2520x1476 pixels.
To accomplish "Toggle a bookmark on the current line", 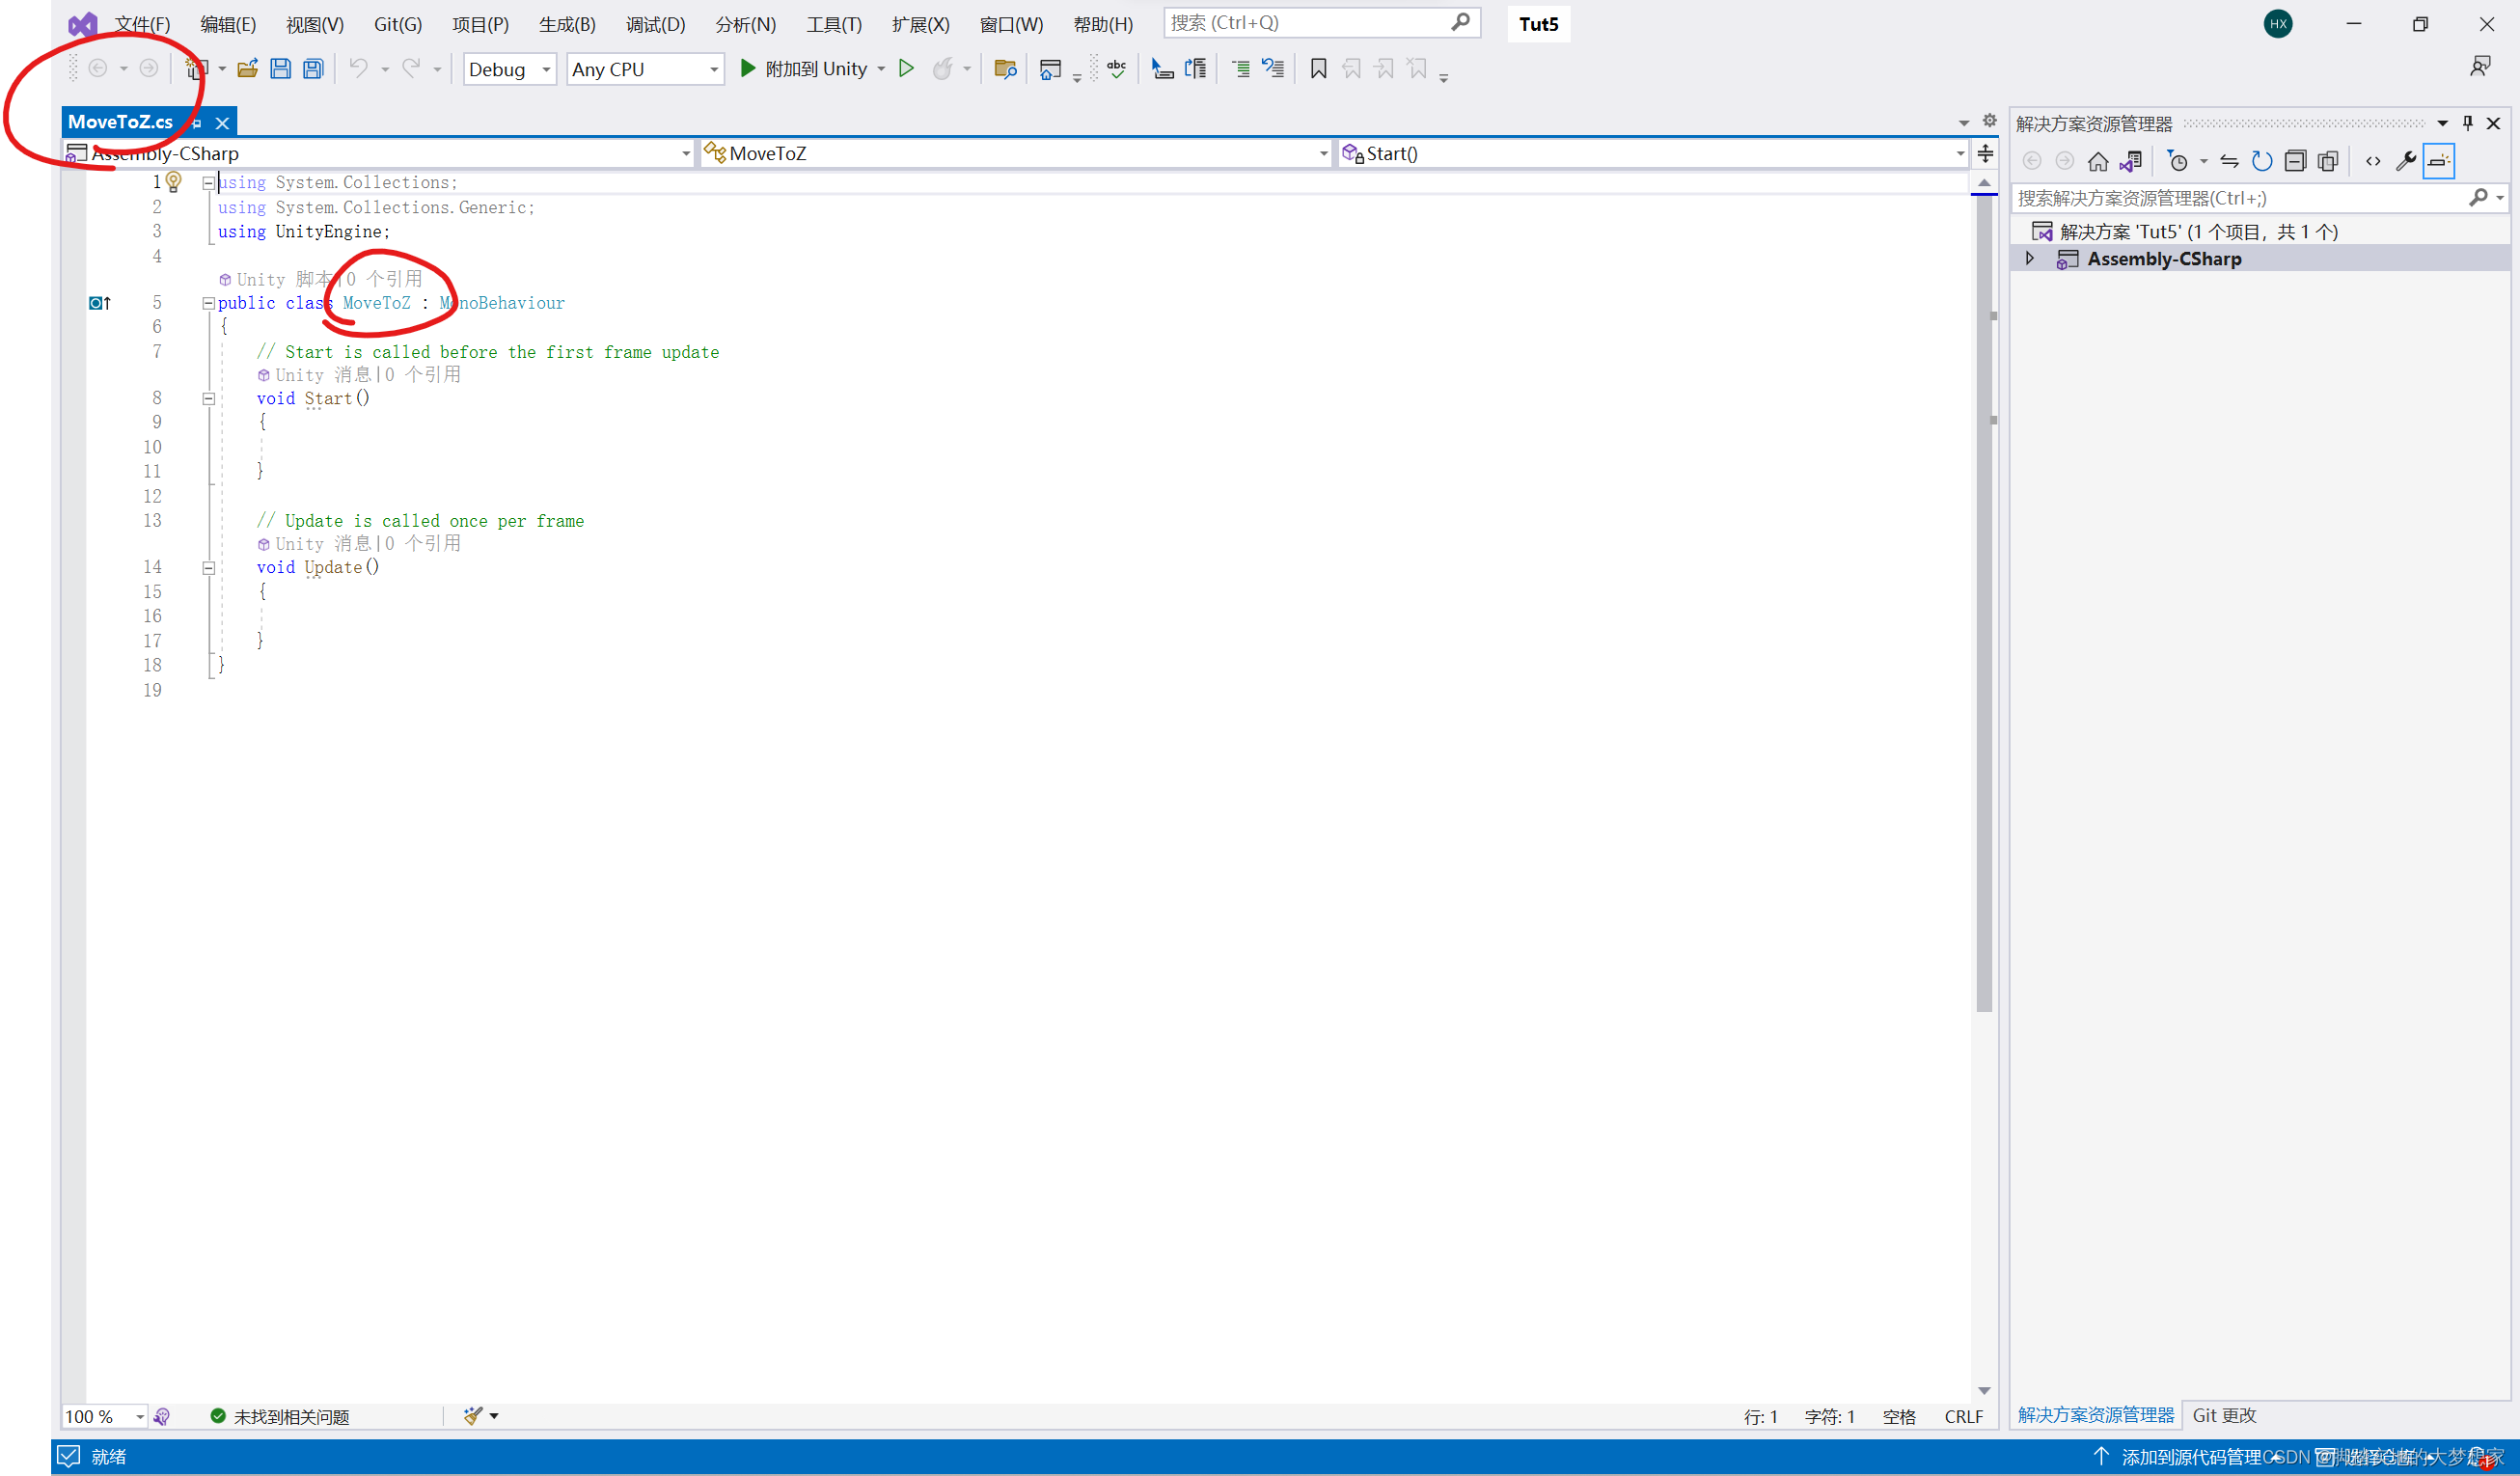I will pos(1319,69).
